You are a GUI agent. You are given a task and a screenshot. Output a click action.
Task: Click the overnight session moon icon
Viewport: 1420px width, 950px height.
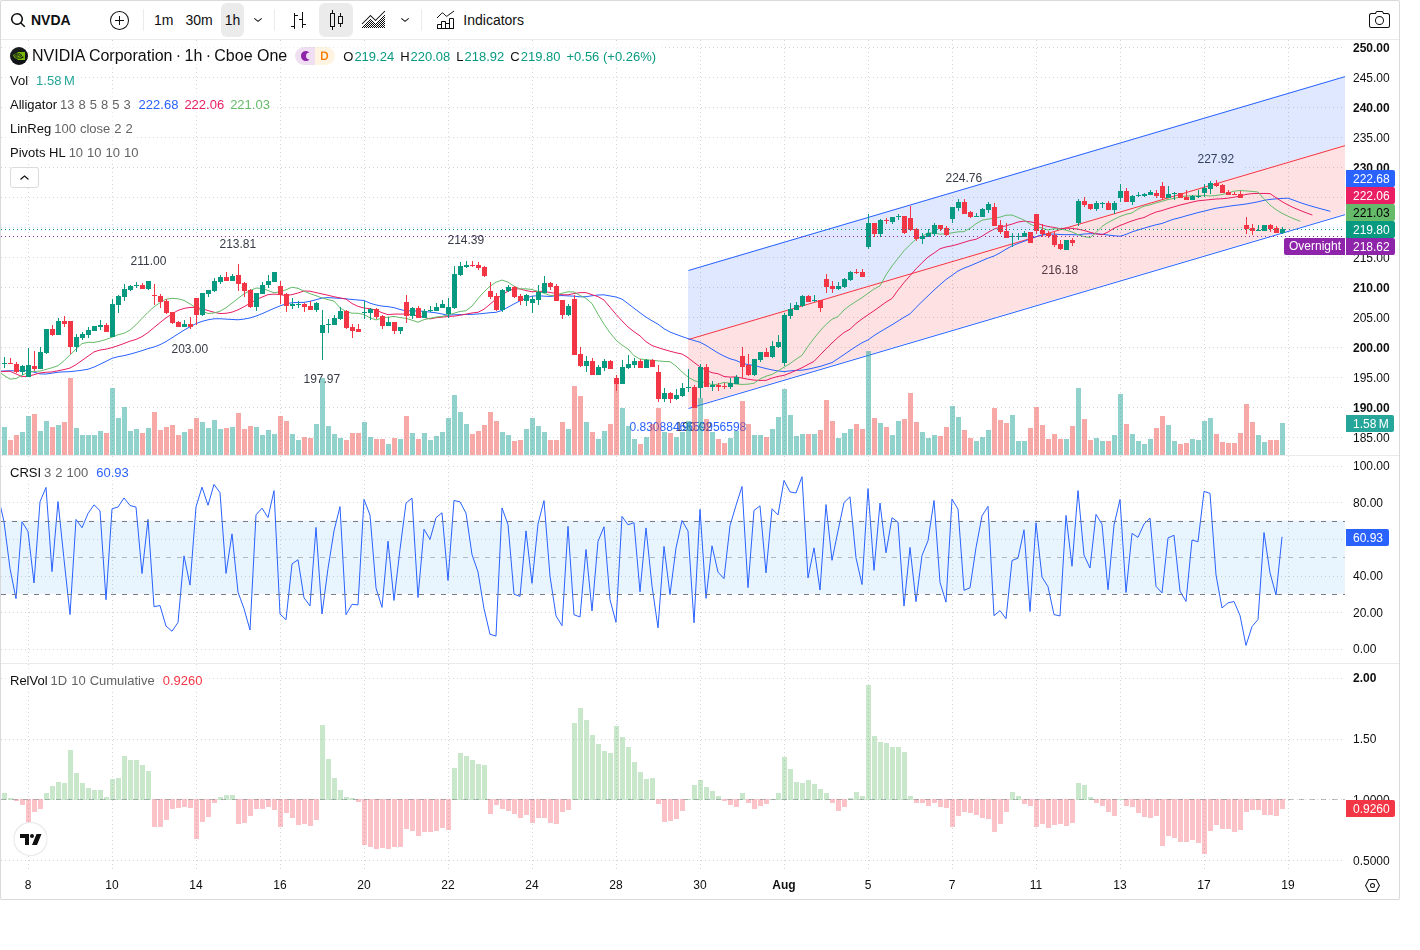pyautogui.click(x=305, y=56)
